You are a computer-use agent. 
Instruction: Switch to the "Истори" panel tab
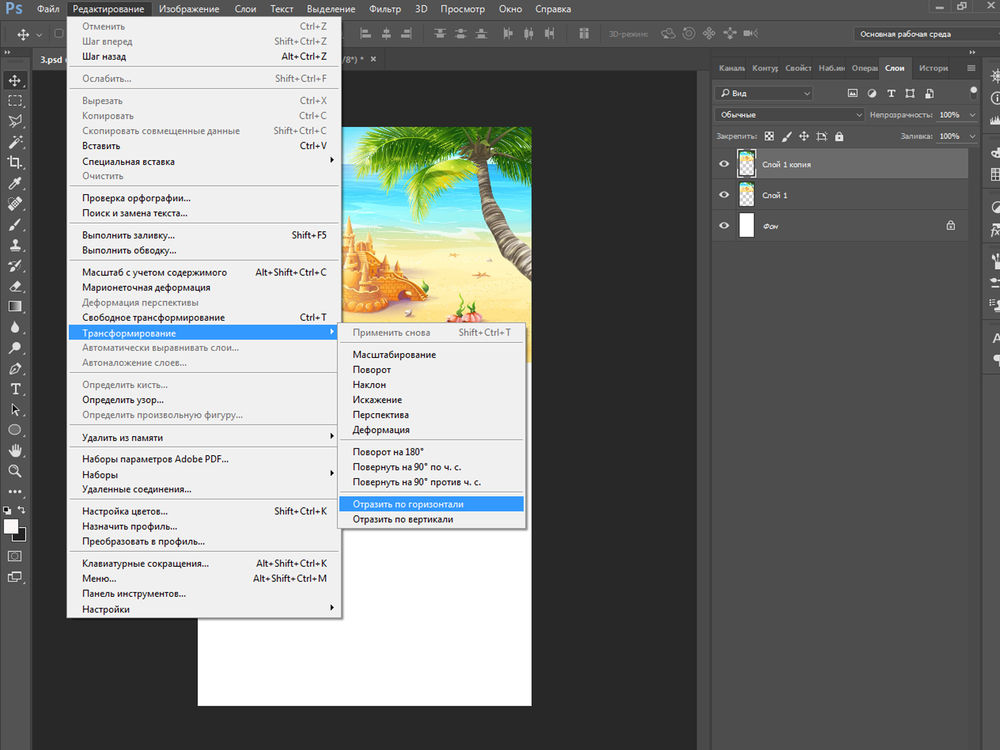pyautogui.click(x=932, y=68)
